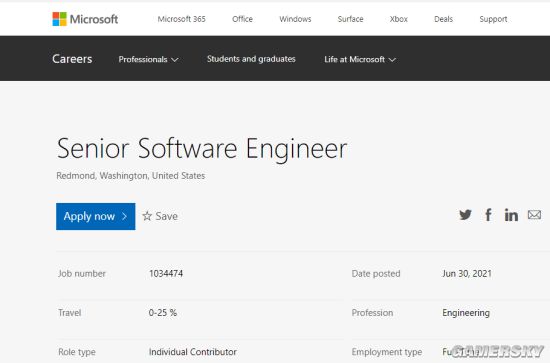Image resolution: width=550 pixels, height=363 pixels.
Task: Share the job on LinkedIn
Action: [x=511, y=215]
